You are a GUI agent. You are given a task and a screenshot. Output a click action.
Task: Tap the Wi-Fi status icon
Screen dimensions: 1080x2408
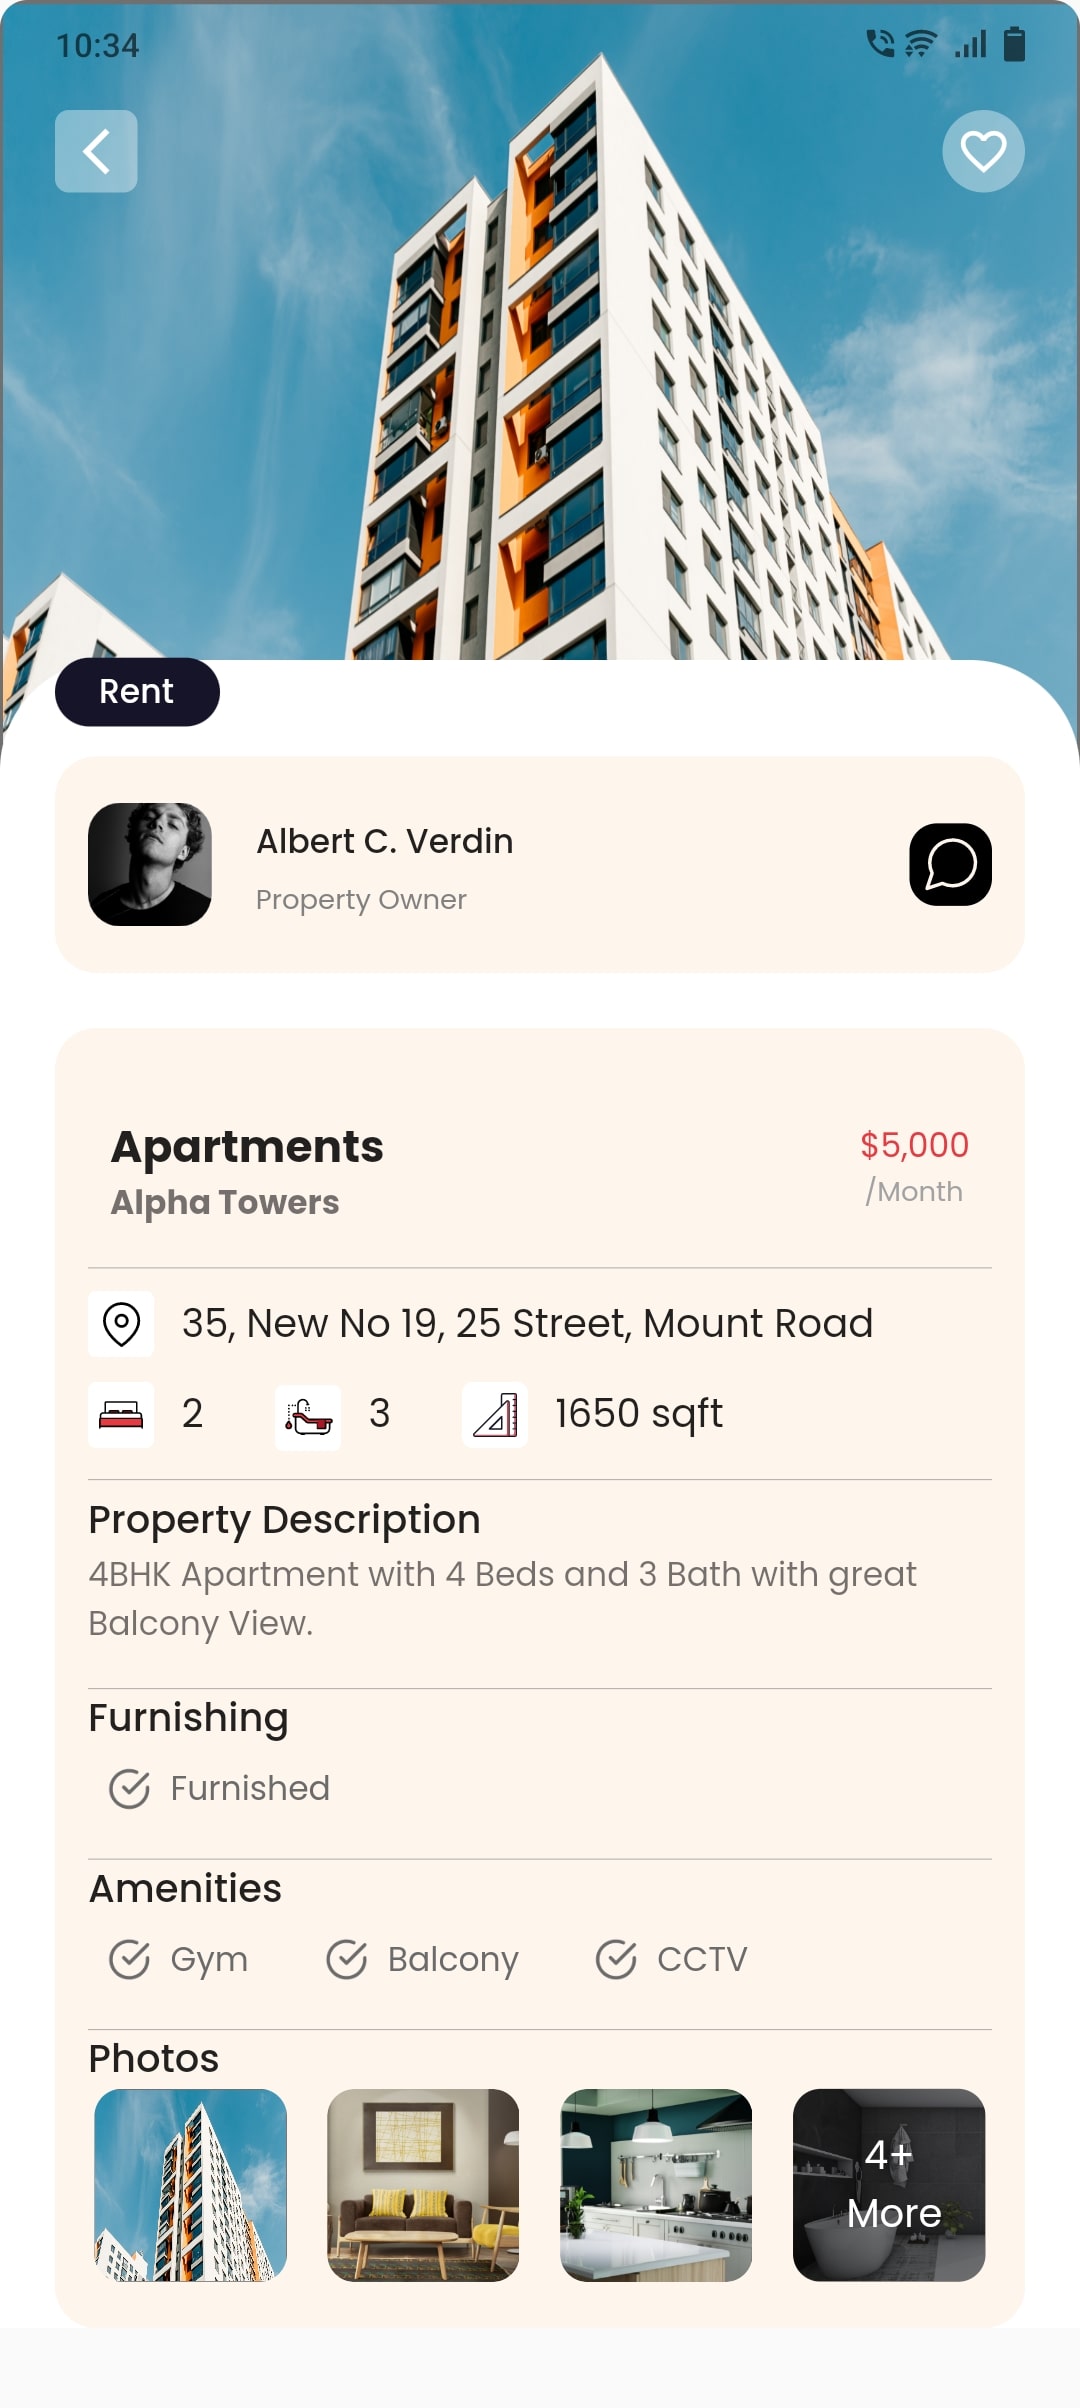pyautogui.click(x=920, y=45)
